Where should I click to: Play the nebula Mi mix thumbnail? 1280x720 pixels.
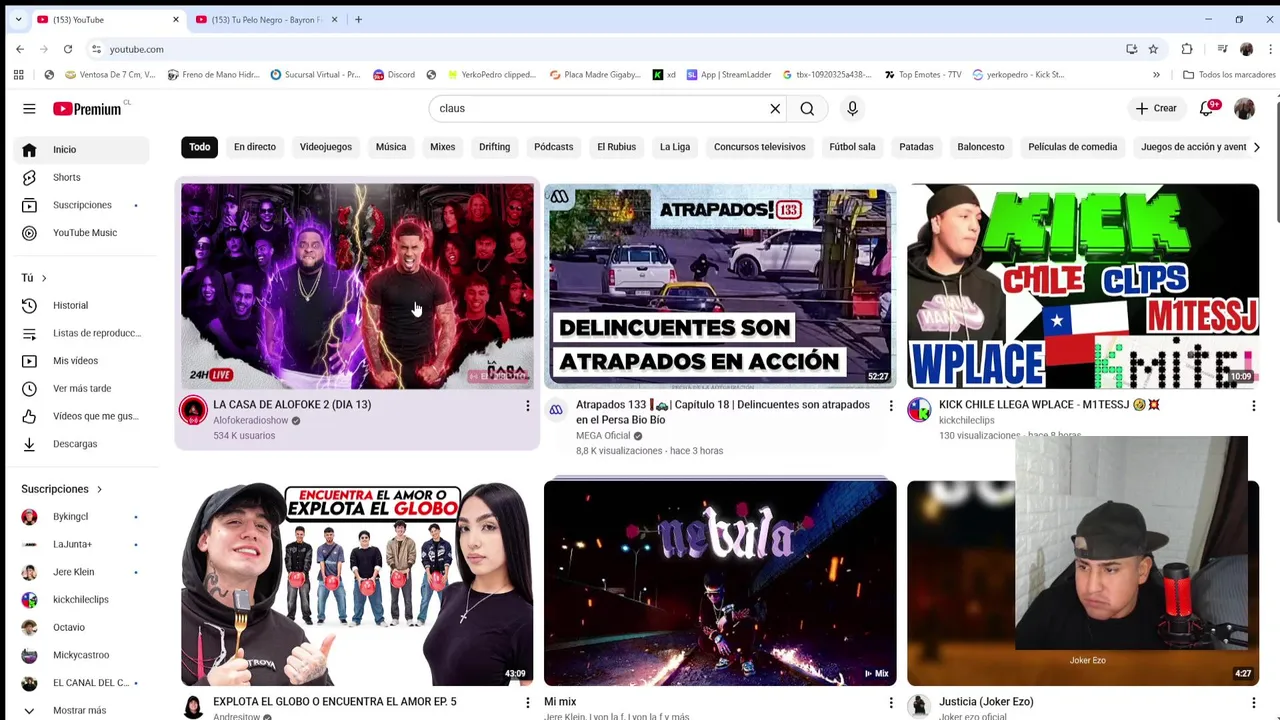[x=720, y=583]
